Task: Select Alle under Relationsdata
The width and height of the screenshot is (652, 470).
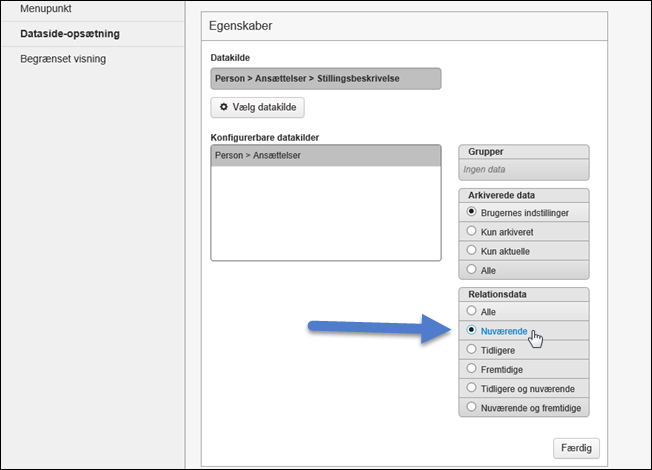Action: tap(471, 312)
